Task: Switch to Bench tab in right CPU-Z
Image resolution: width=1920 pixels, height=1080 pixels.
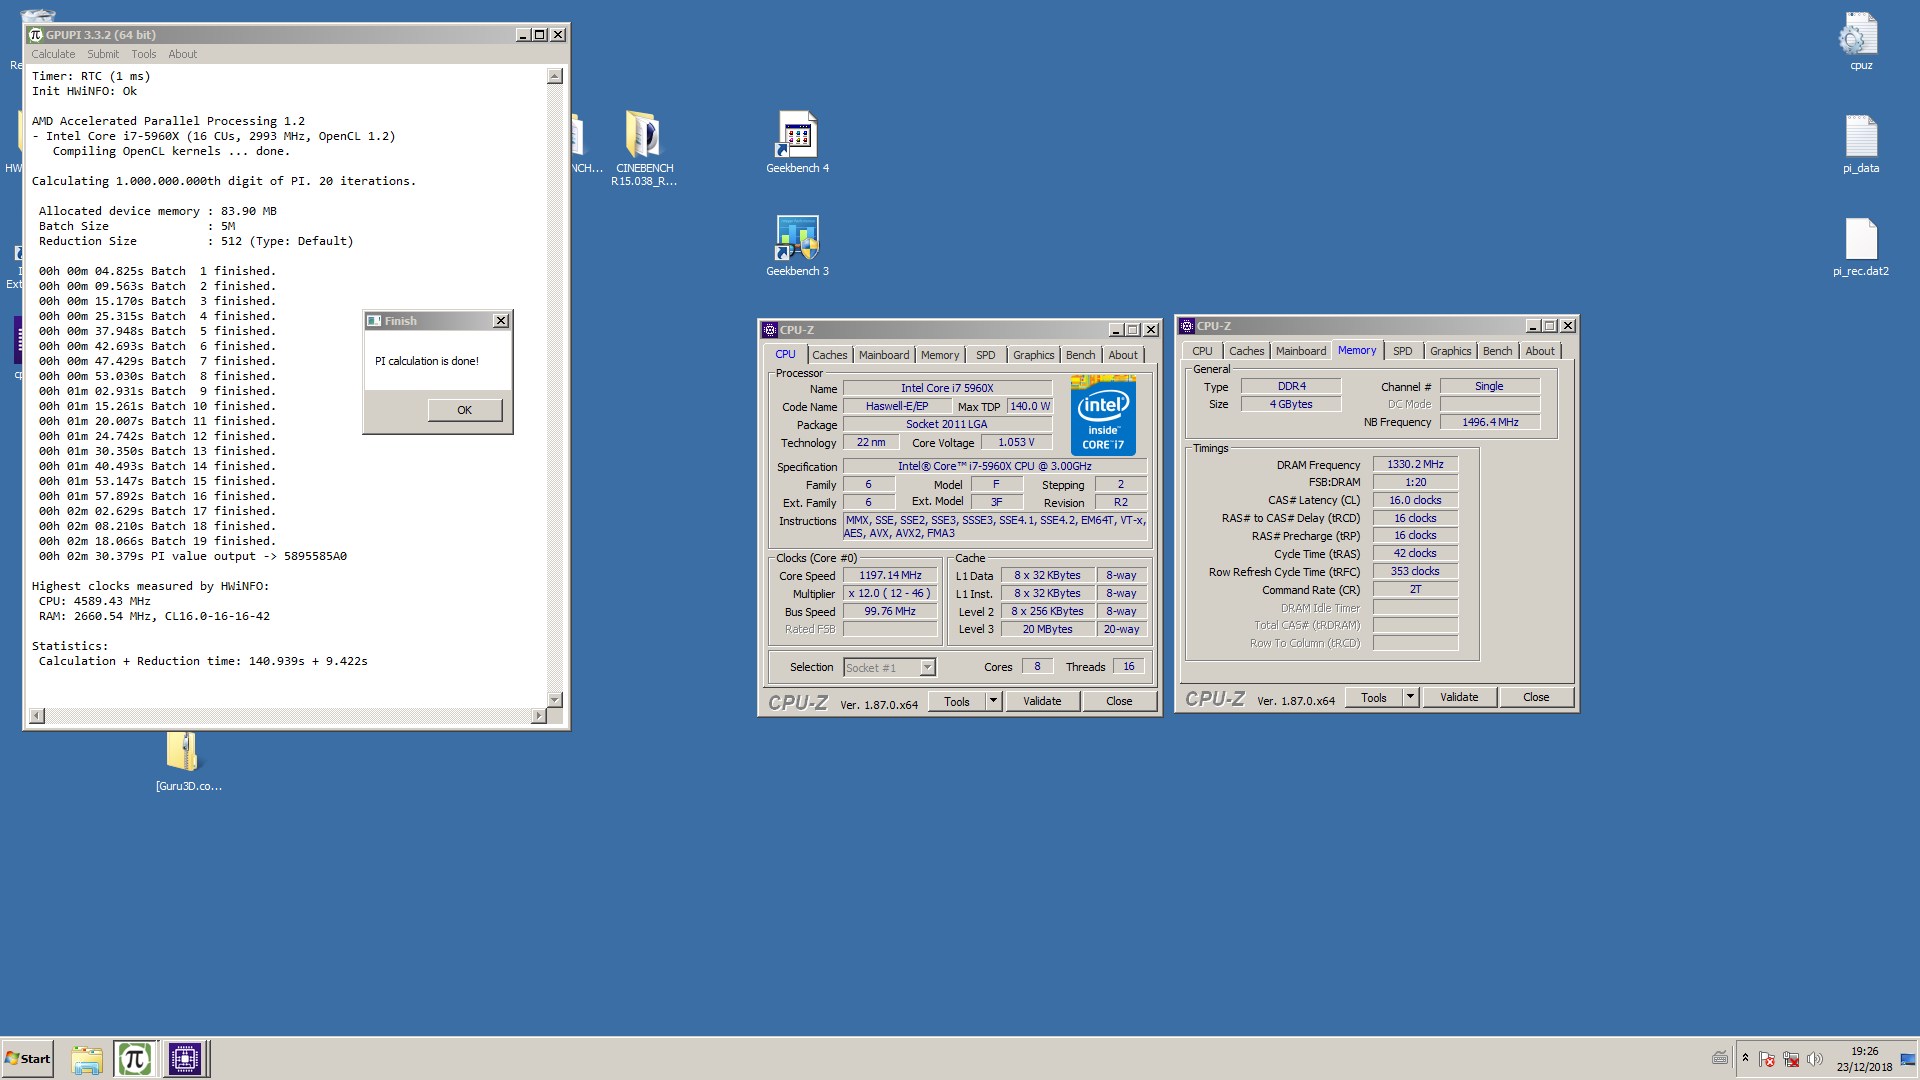Action: click(x=1497, y=351)
